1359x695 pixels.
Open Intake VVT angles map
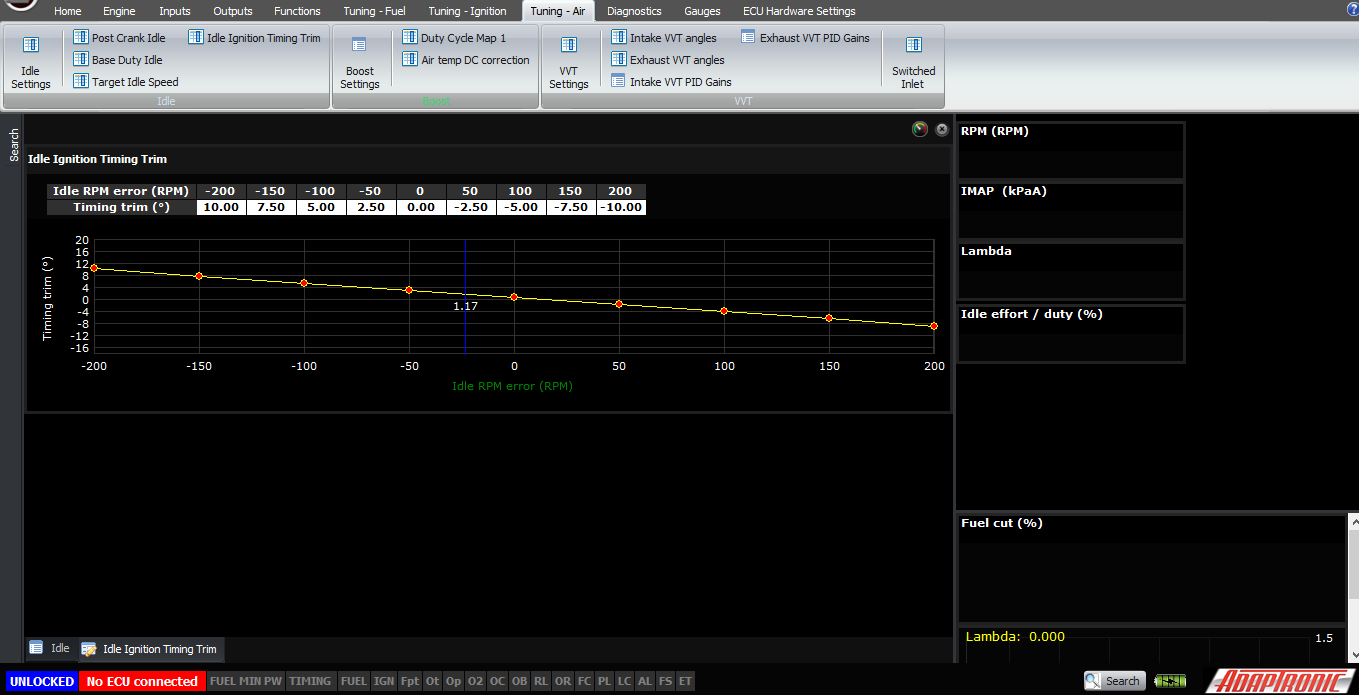pos(664,38)
